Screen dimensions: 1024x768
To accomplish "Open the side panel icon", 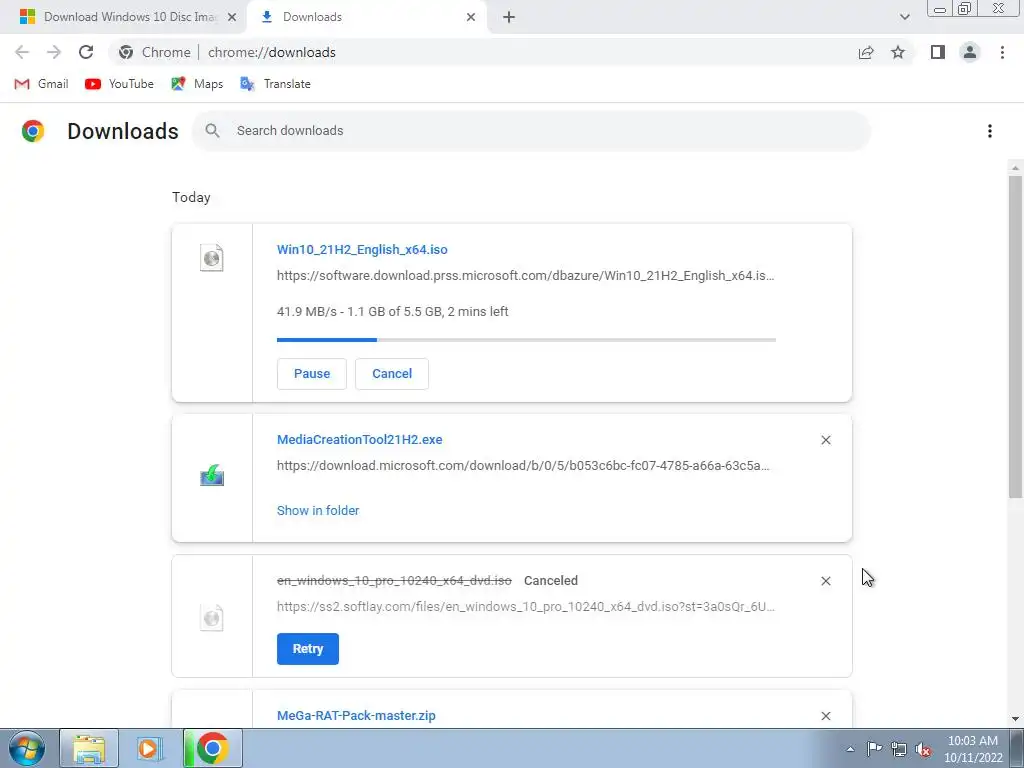I will (938, 52).
